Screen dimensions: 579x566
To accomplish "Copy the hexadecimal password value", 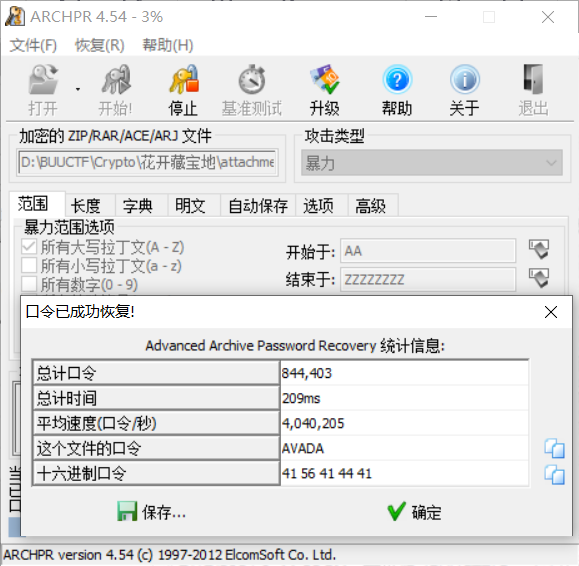I will [x=554, y=474].
